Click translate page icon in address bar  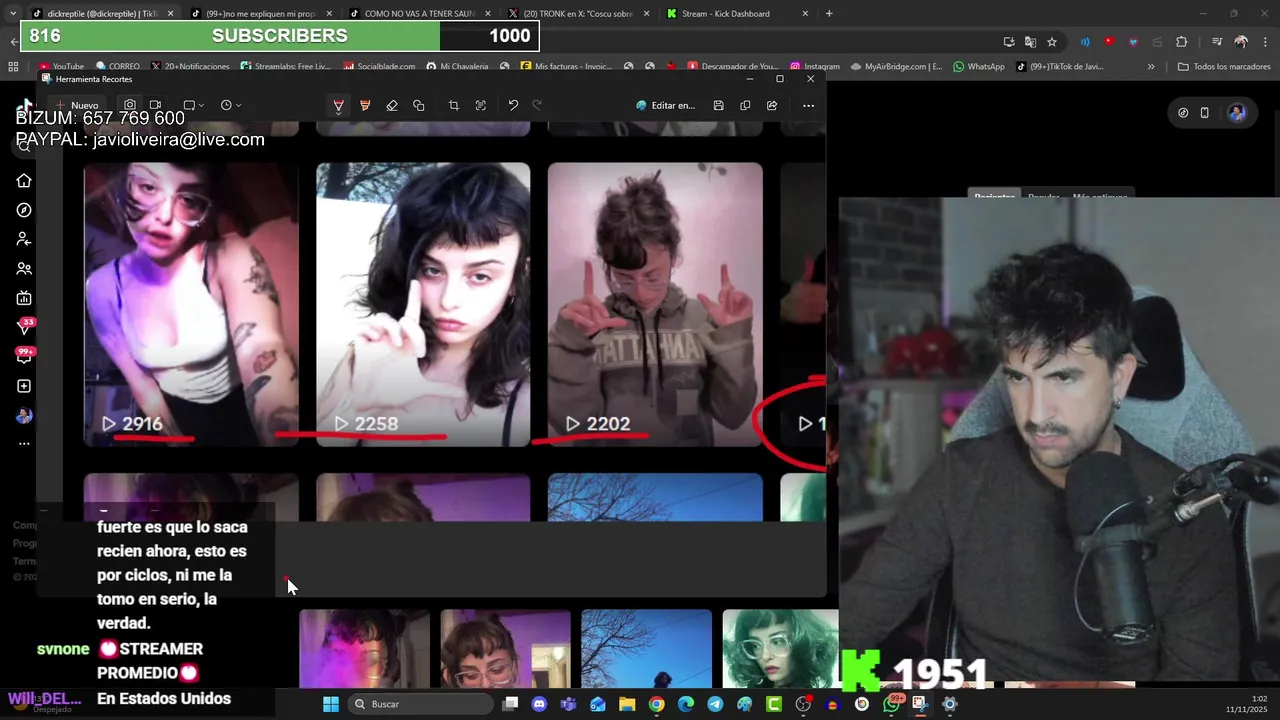click(1030, 42)
